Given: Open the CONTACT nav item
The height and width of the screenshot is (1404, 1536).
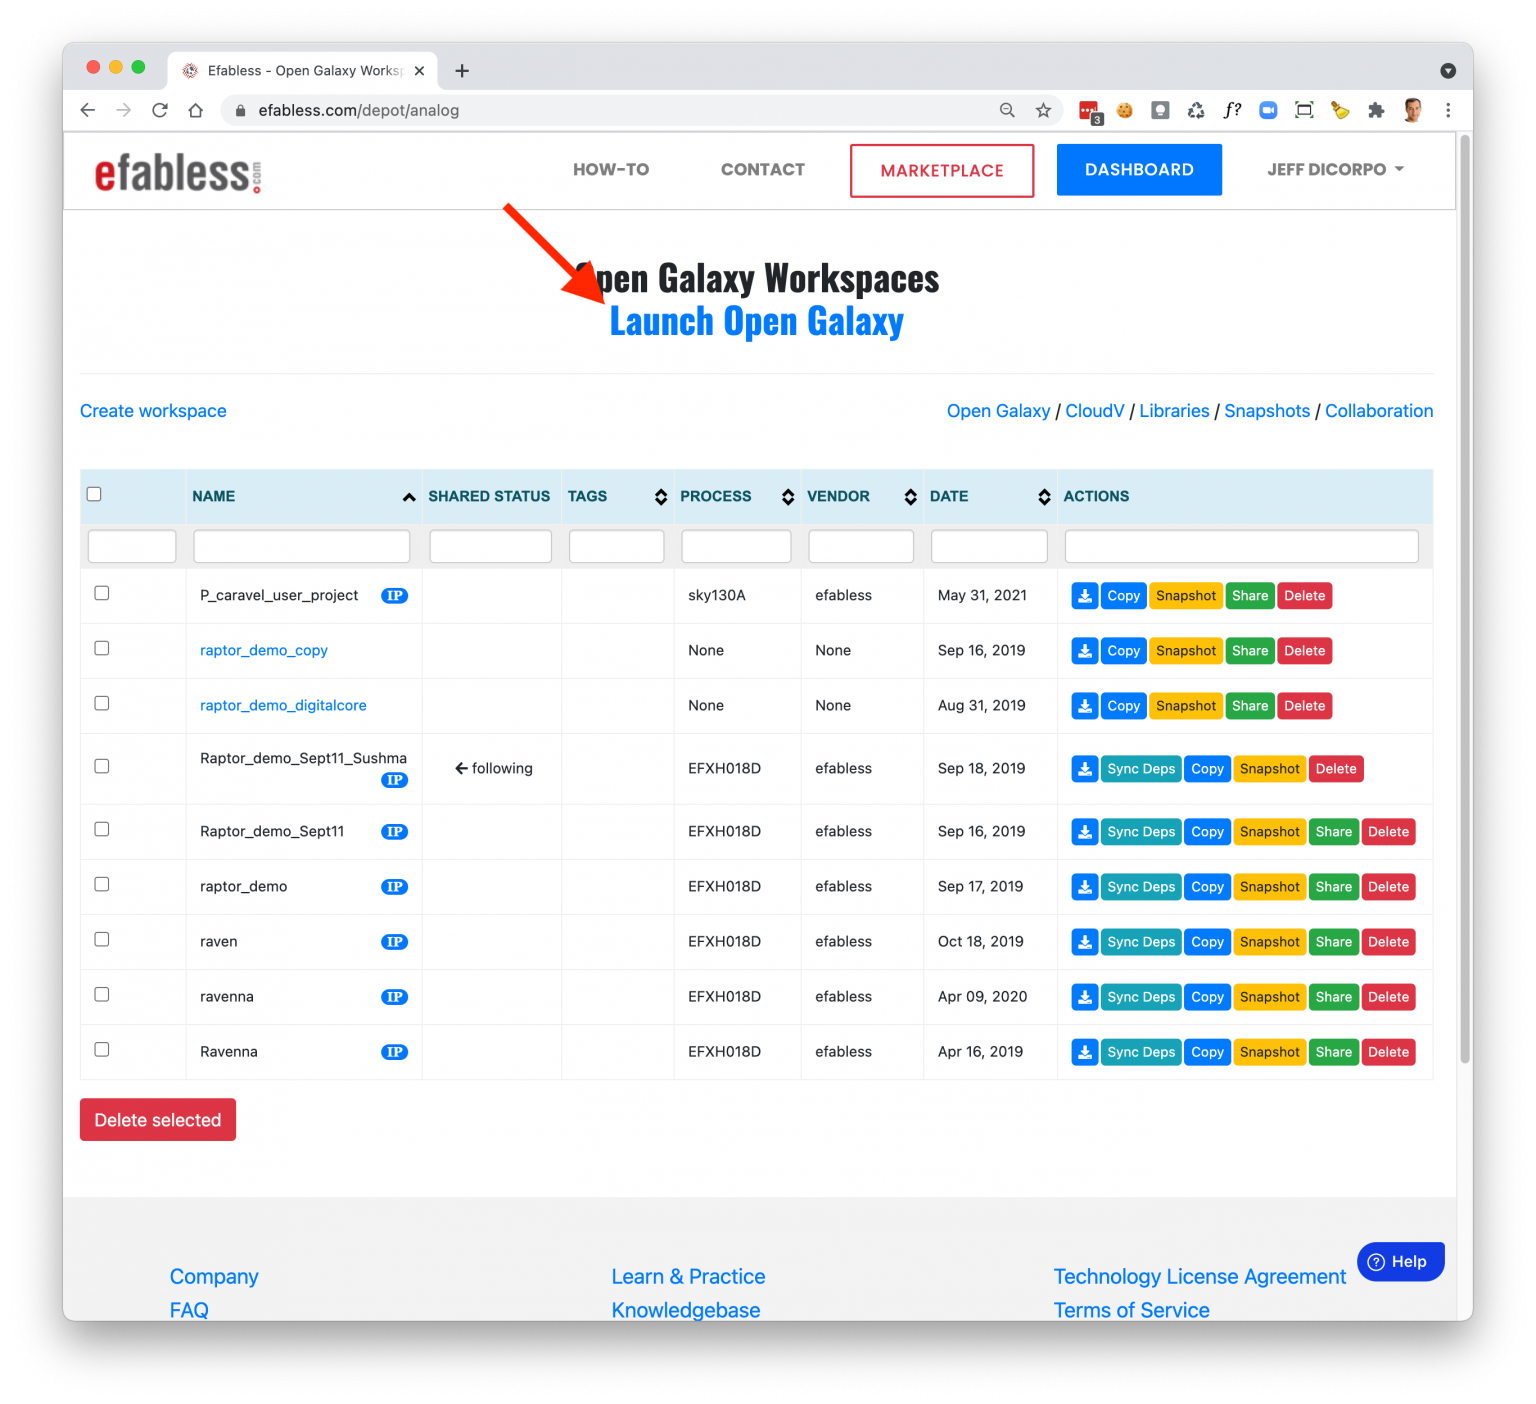Looking at the screenshot, I should coord(763,170).
